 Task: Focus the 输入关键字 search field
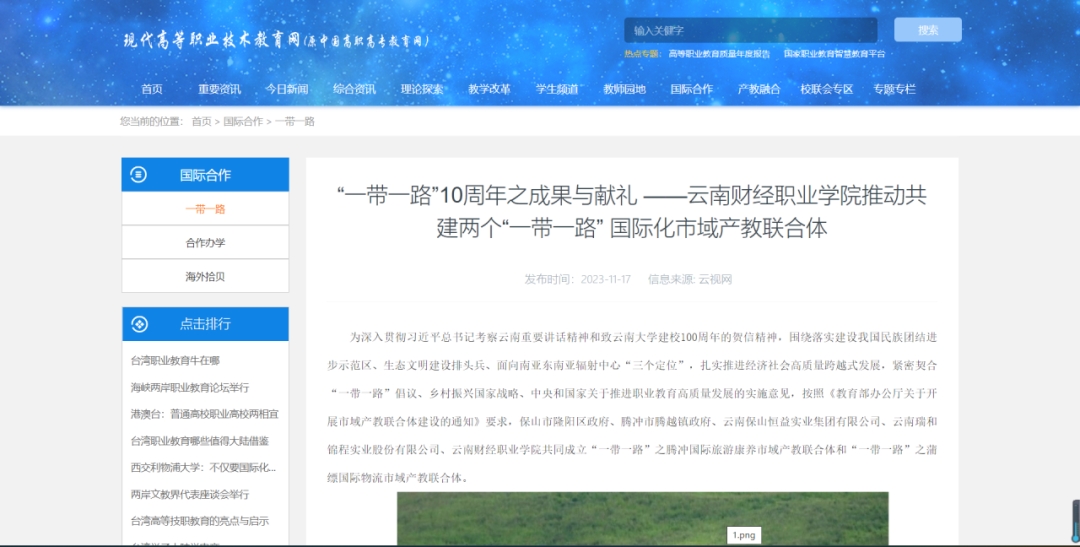(750, 30)
